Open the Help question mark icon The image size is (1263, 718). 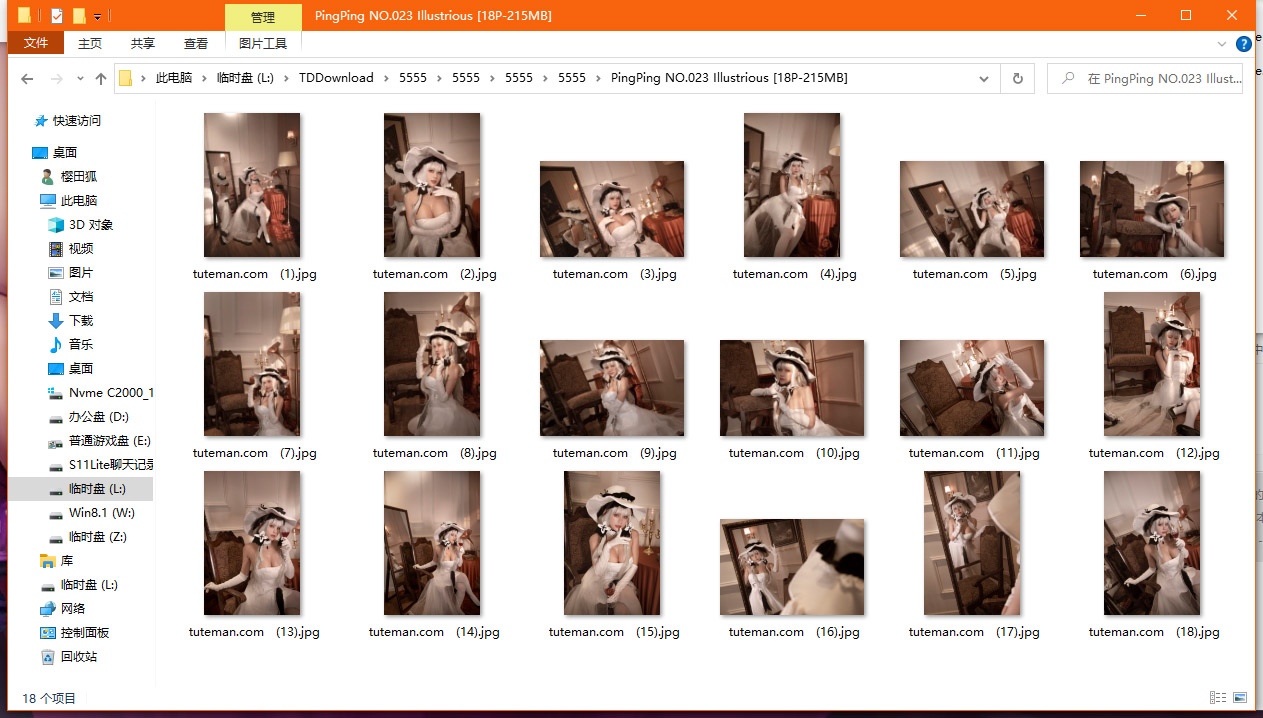1243,44
